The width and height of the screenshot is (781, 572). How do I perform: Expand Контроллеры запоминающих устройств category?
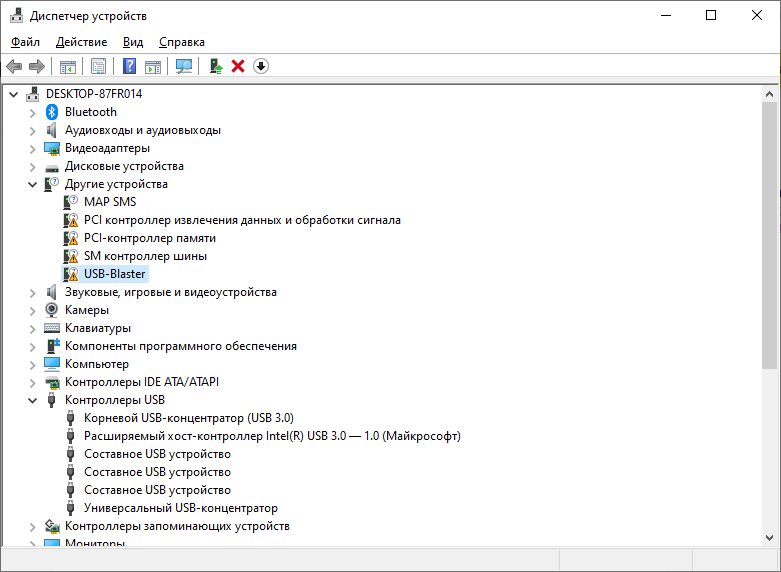[x=32, y=526]
